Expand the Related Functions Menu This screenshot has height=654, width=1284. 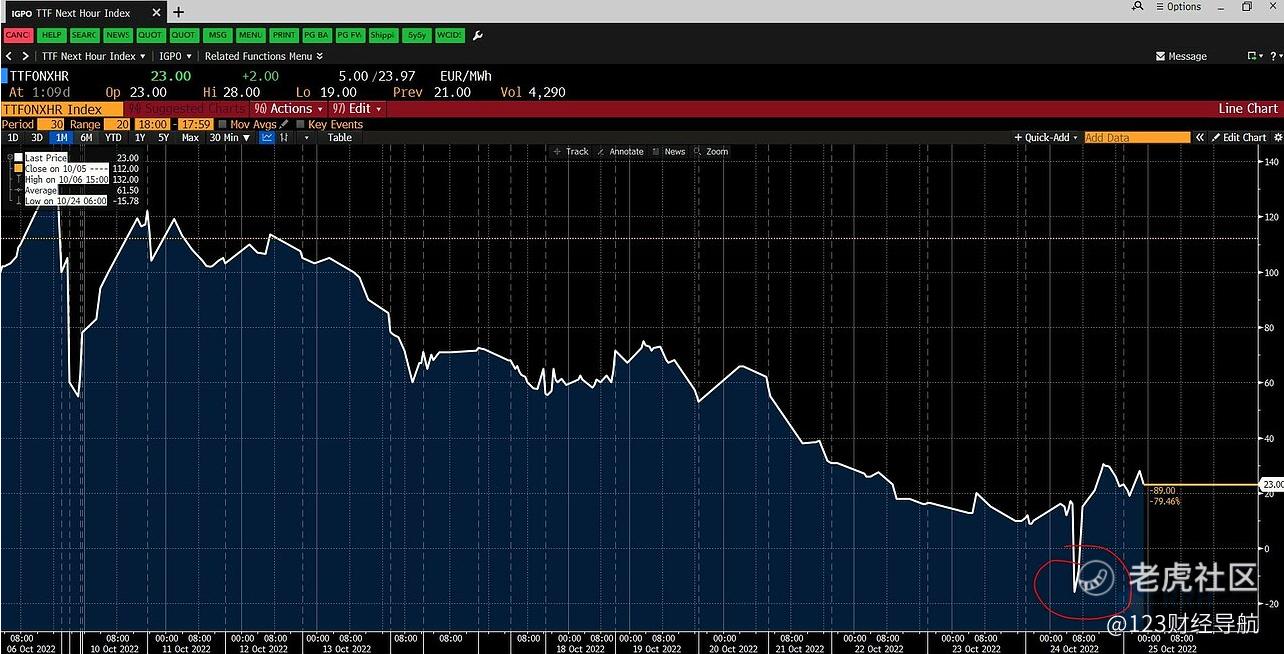[263, 56]
